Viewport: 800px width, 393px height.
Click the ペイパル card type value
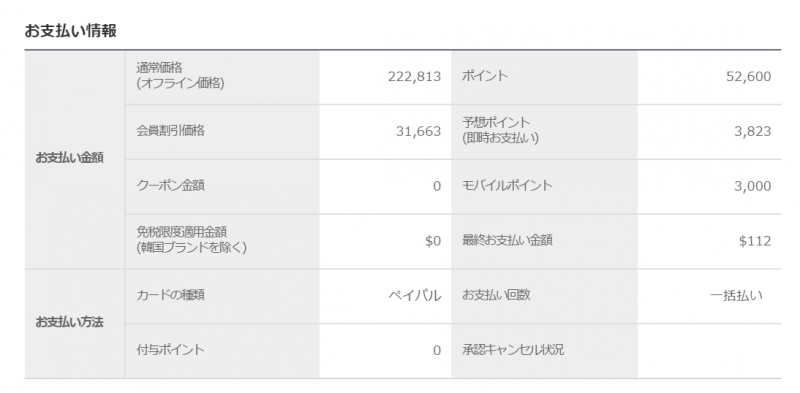[x=415, y=296]
